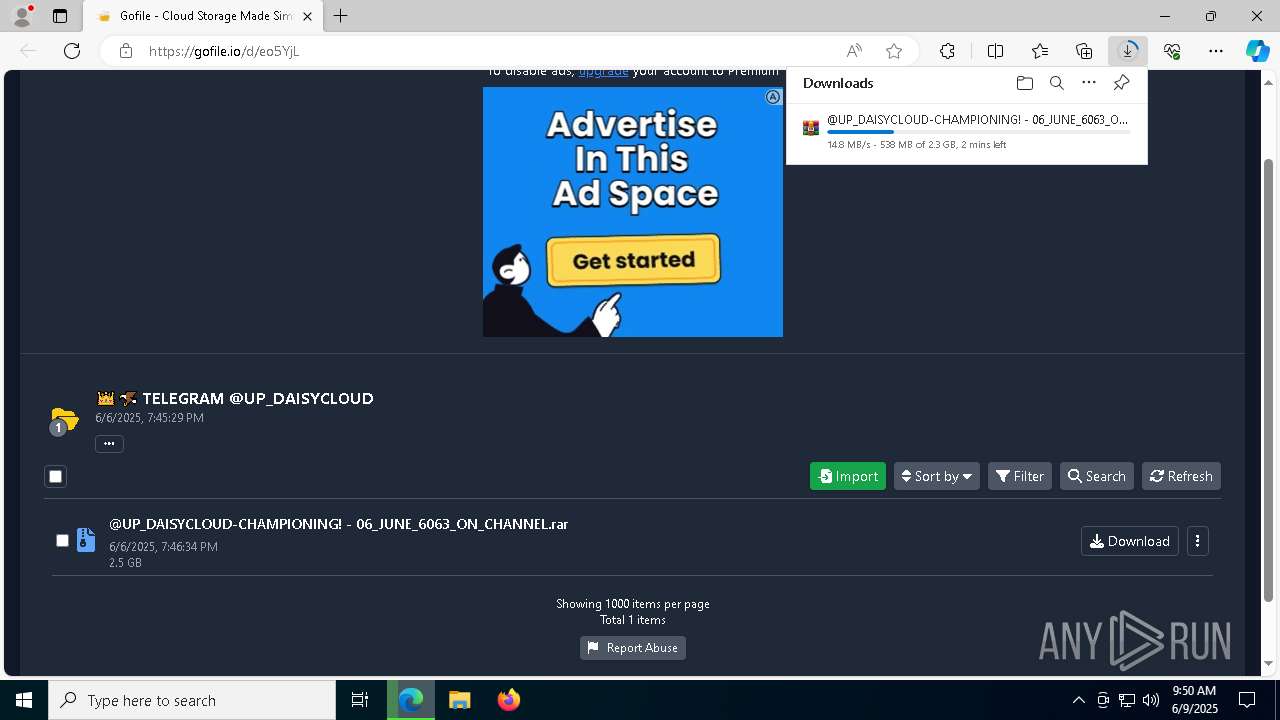Image resolution: width=1280 pixels, height=720 pixels.
Task: Open Edge Settings and more menu
Action: [1216, 51]
